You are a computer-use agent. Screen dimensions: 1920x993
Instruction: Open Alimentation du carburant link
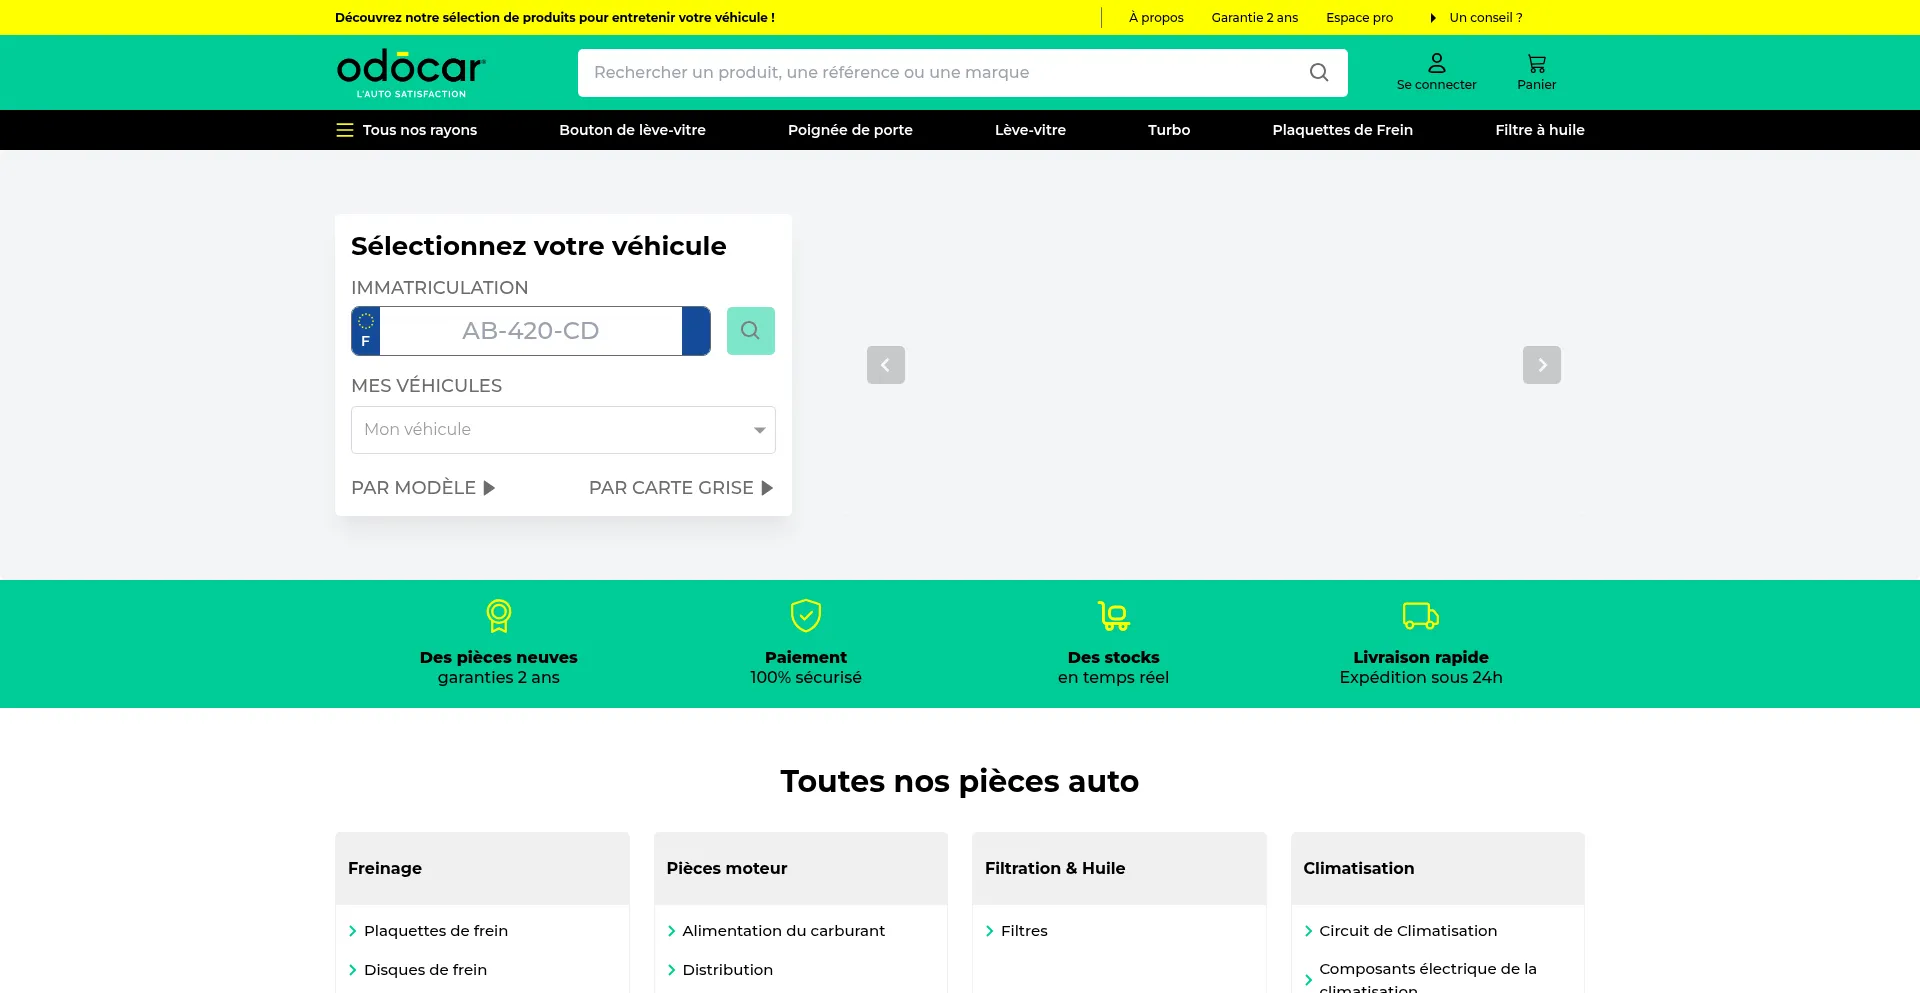(784, 931)
